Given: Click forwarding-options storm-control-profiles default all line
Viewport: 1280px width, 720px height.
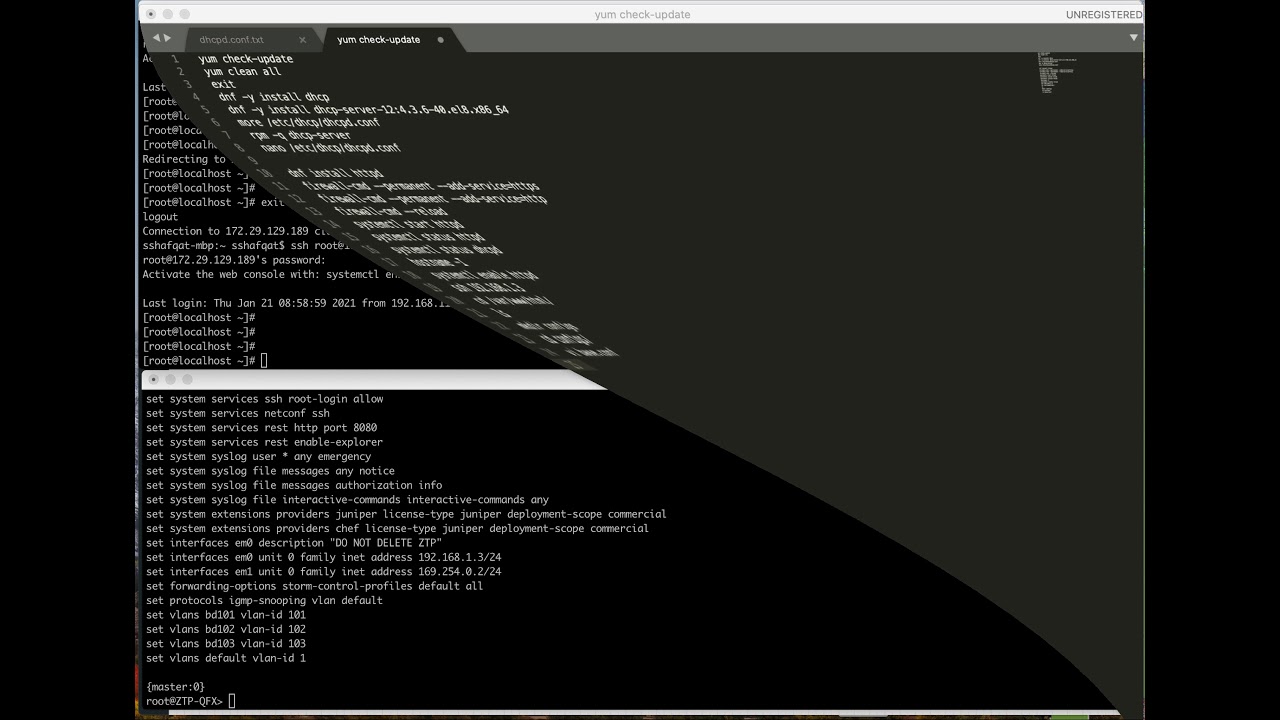Looking at the screenshot, I should [x=314, y=586].
